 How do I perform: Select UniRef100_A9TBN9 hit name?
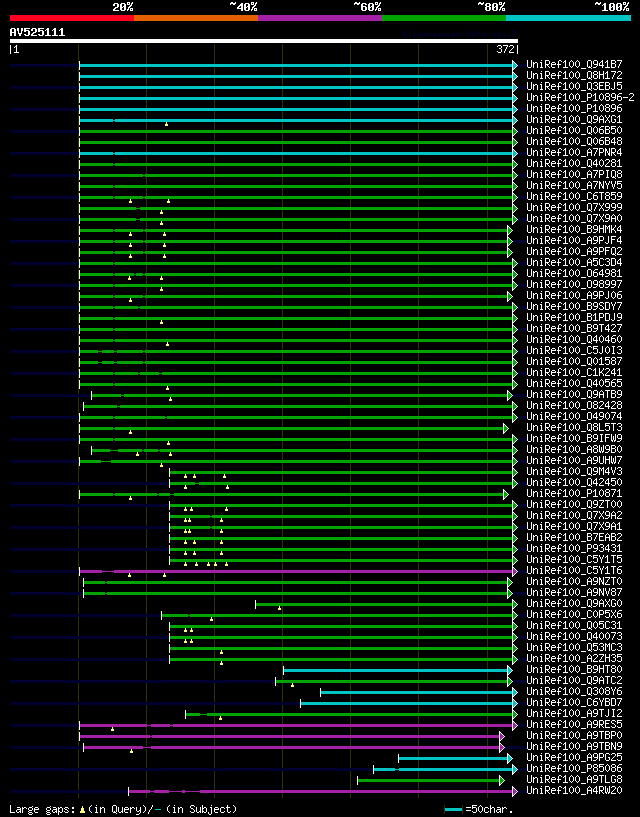pos(574,747)
